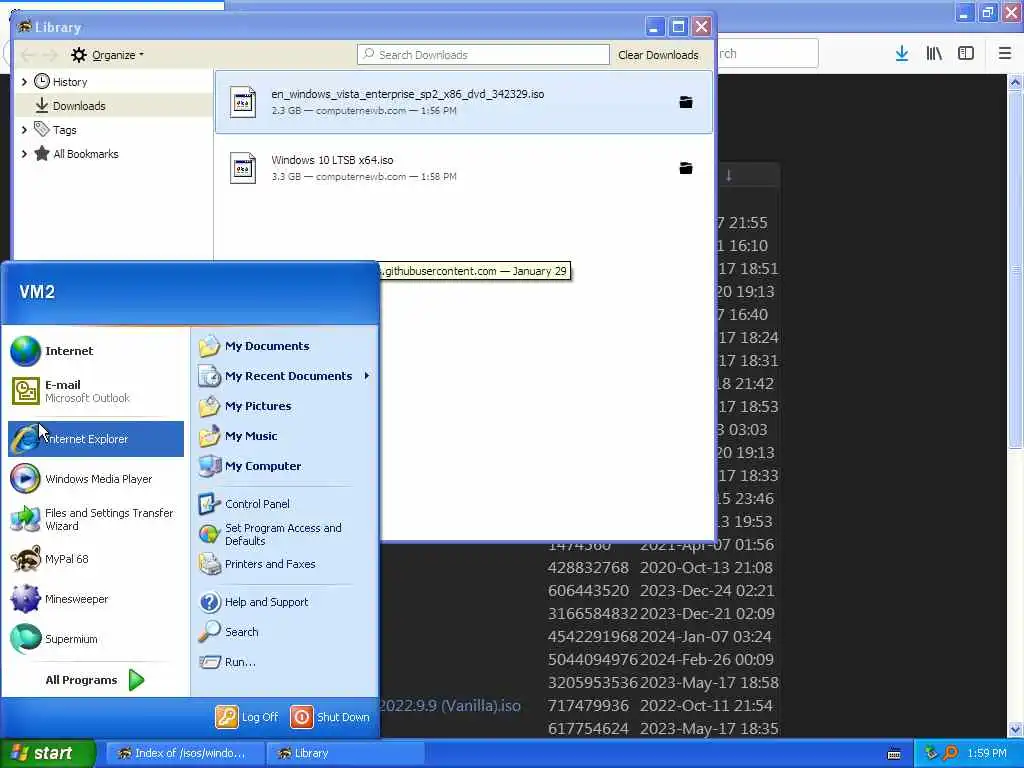The image size is (1024, 768).
Task: Click Clear Downloads button
Action: pos(658,55)
